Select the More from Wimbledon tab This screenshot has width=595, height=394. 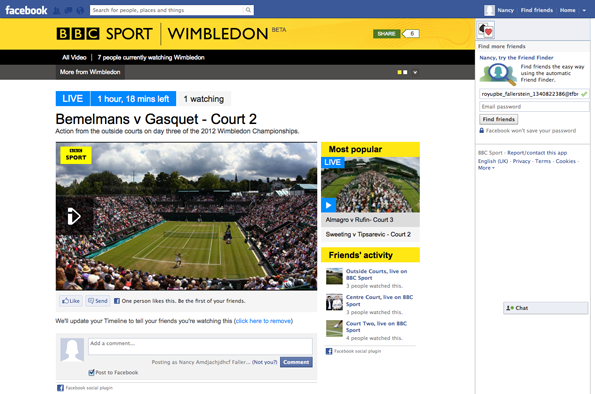[x=90, y=72]
